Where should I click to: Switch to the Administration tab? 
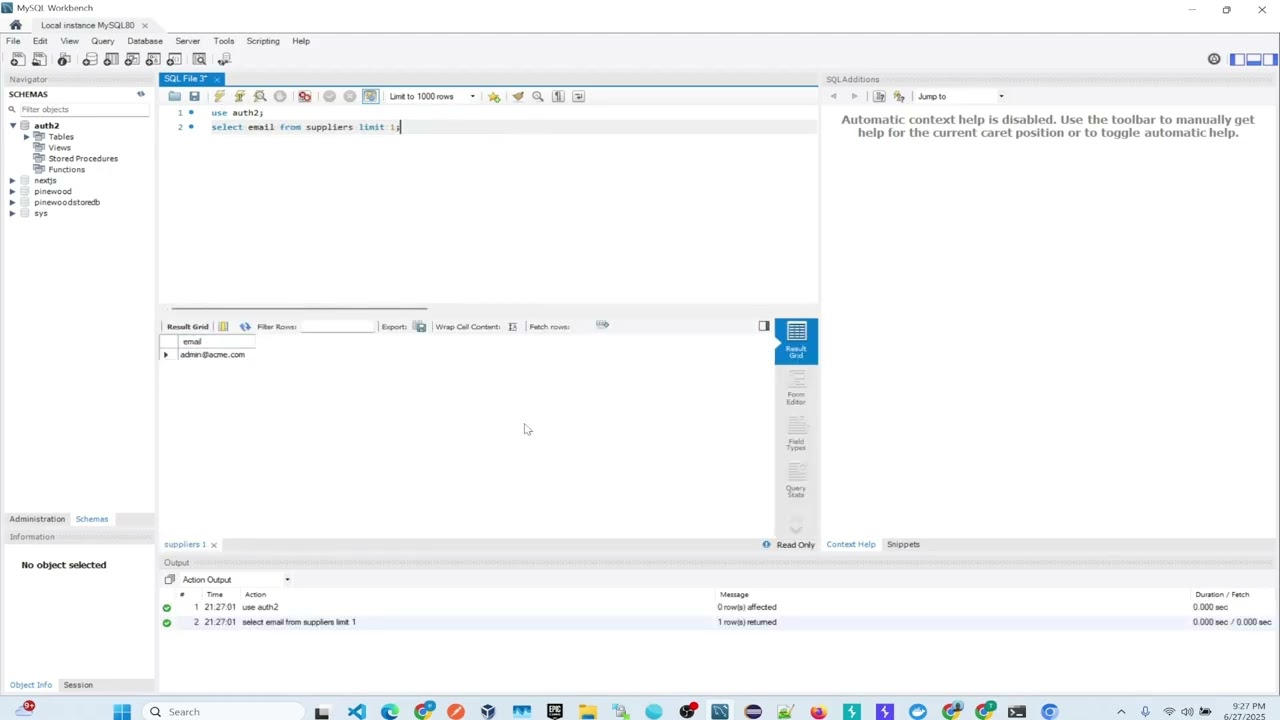point(37,519)
